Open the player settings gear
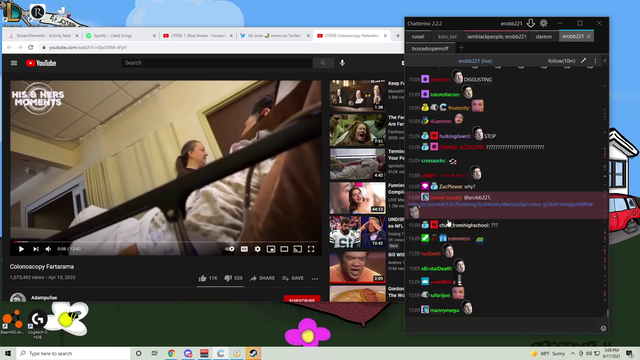This screenshot has width=640, height=360. (258, 249)
